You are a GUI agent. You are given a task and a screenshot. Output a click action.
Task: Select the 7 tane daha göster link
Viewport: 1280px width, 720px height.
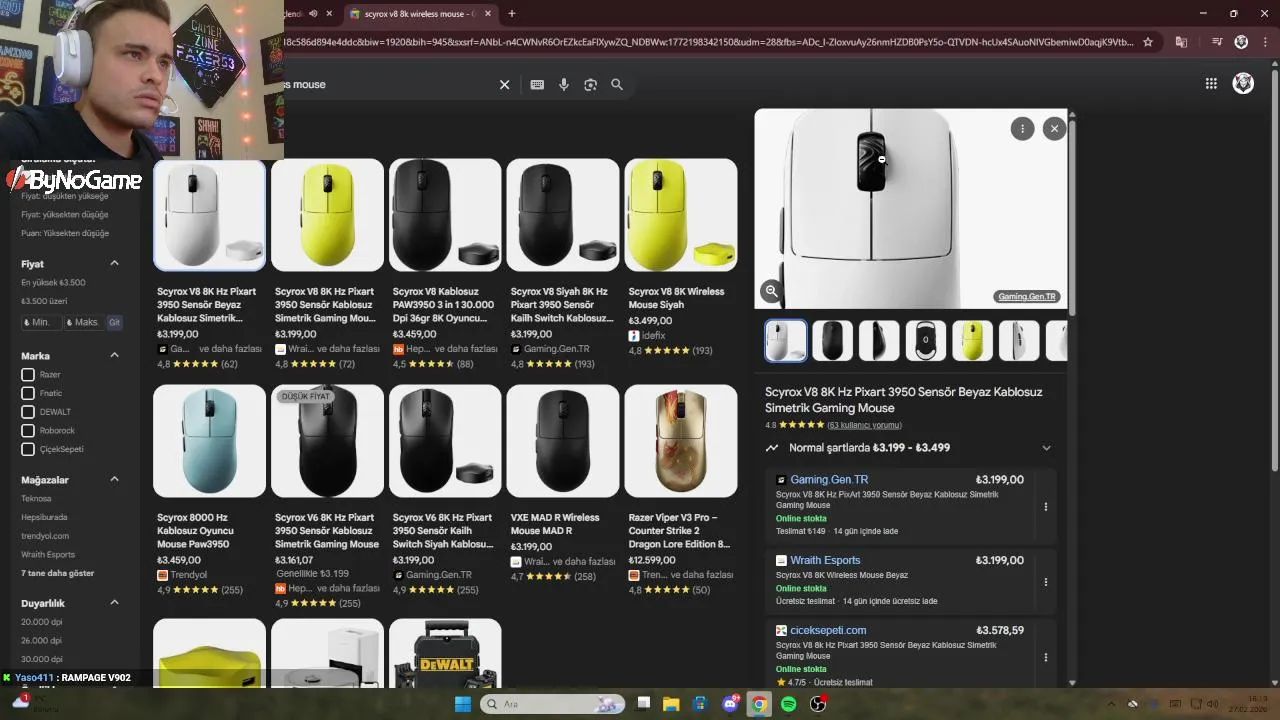pyautogui.click(x=58, y=573)
